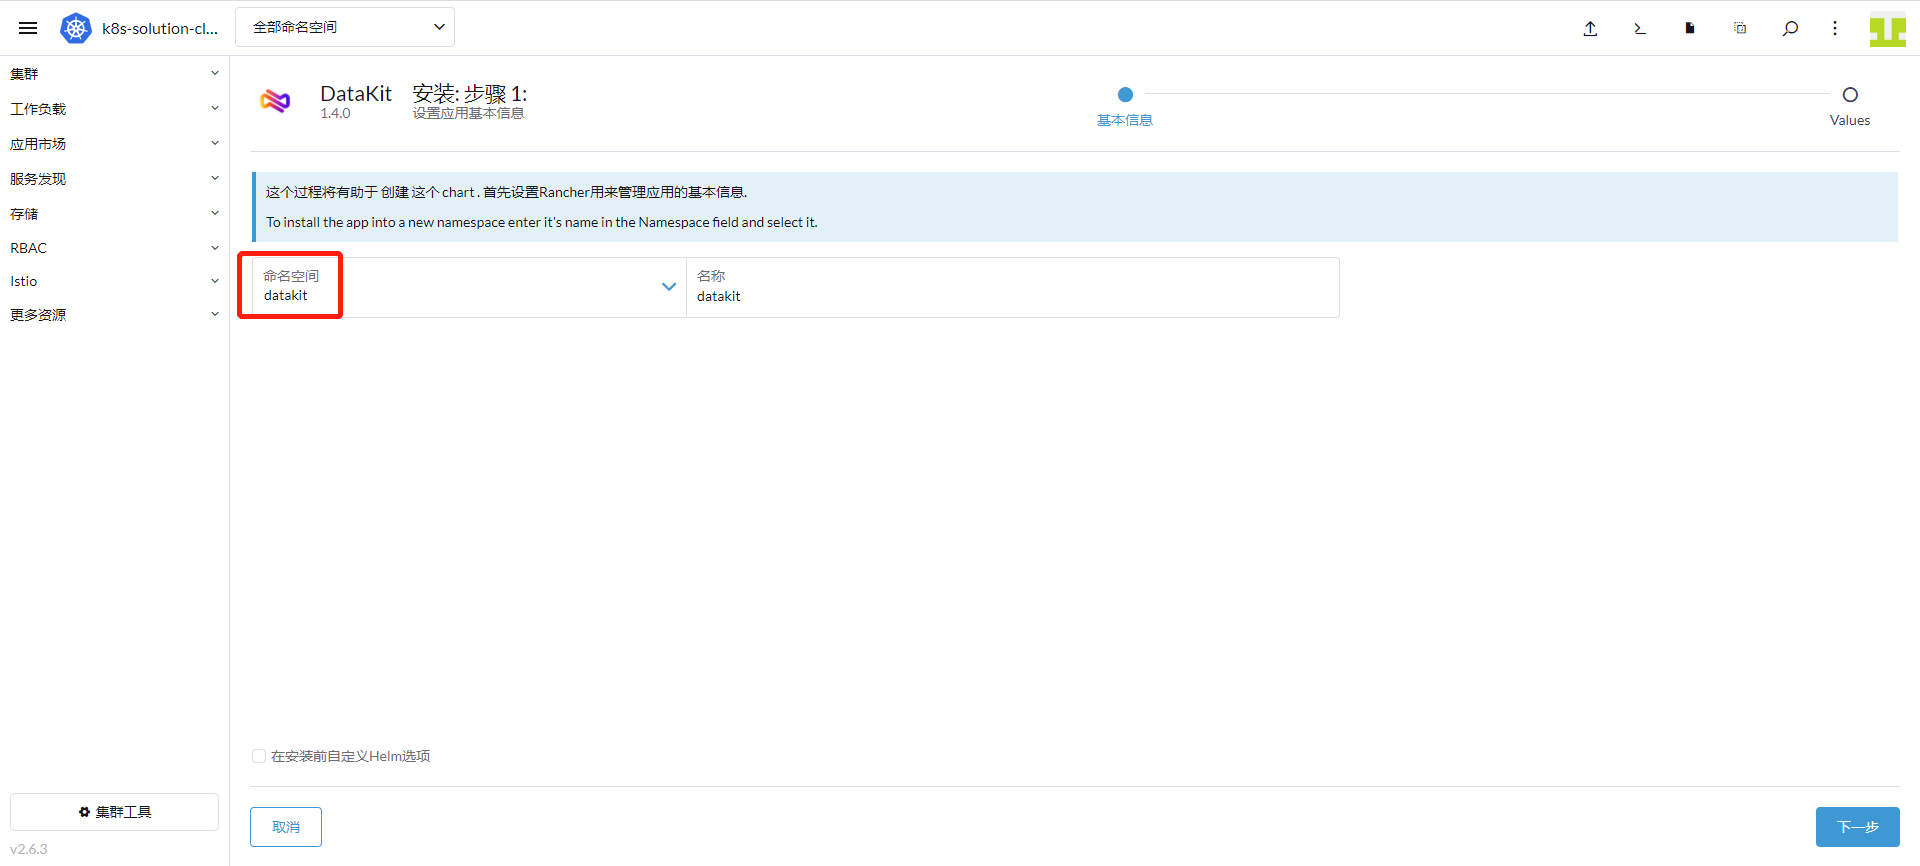Image resolution: width=1920 pixels, height=866 pixels.
Task: Open the 全部命名空间 namespace filter
Action: (x=345, y=27)
